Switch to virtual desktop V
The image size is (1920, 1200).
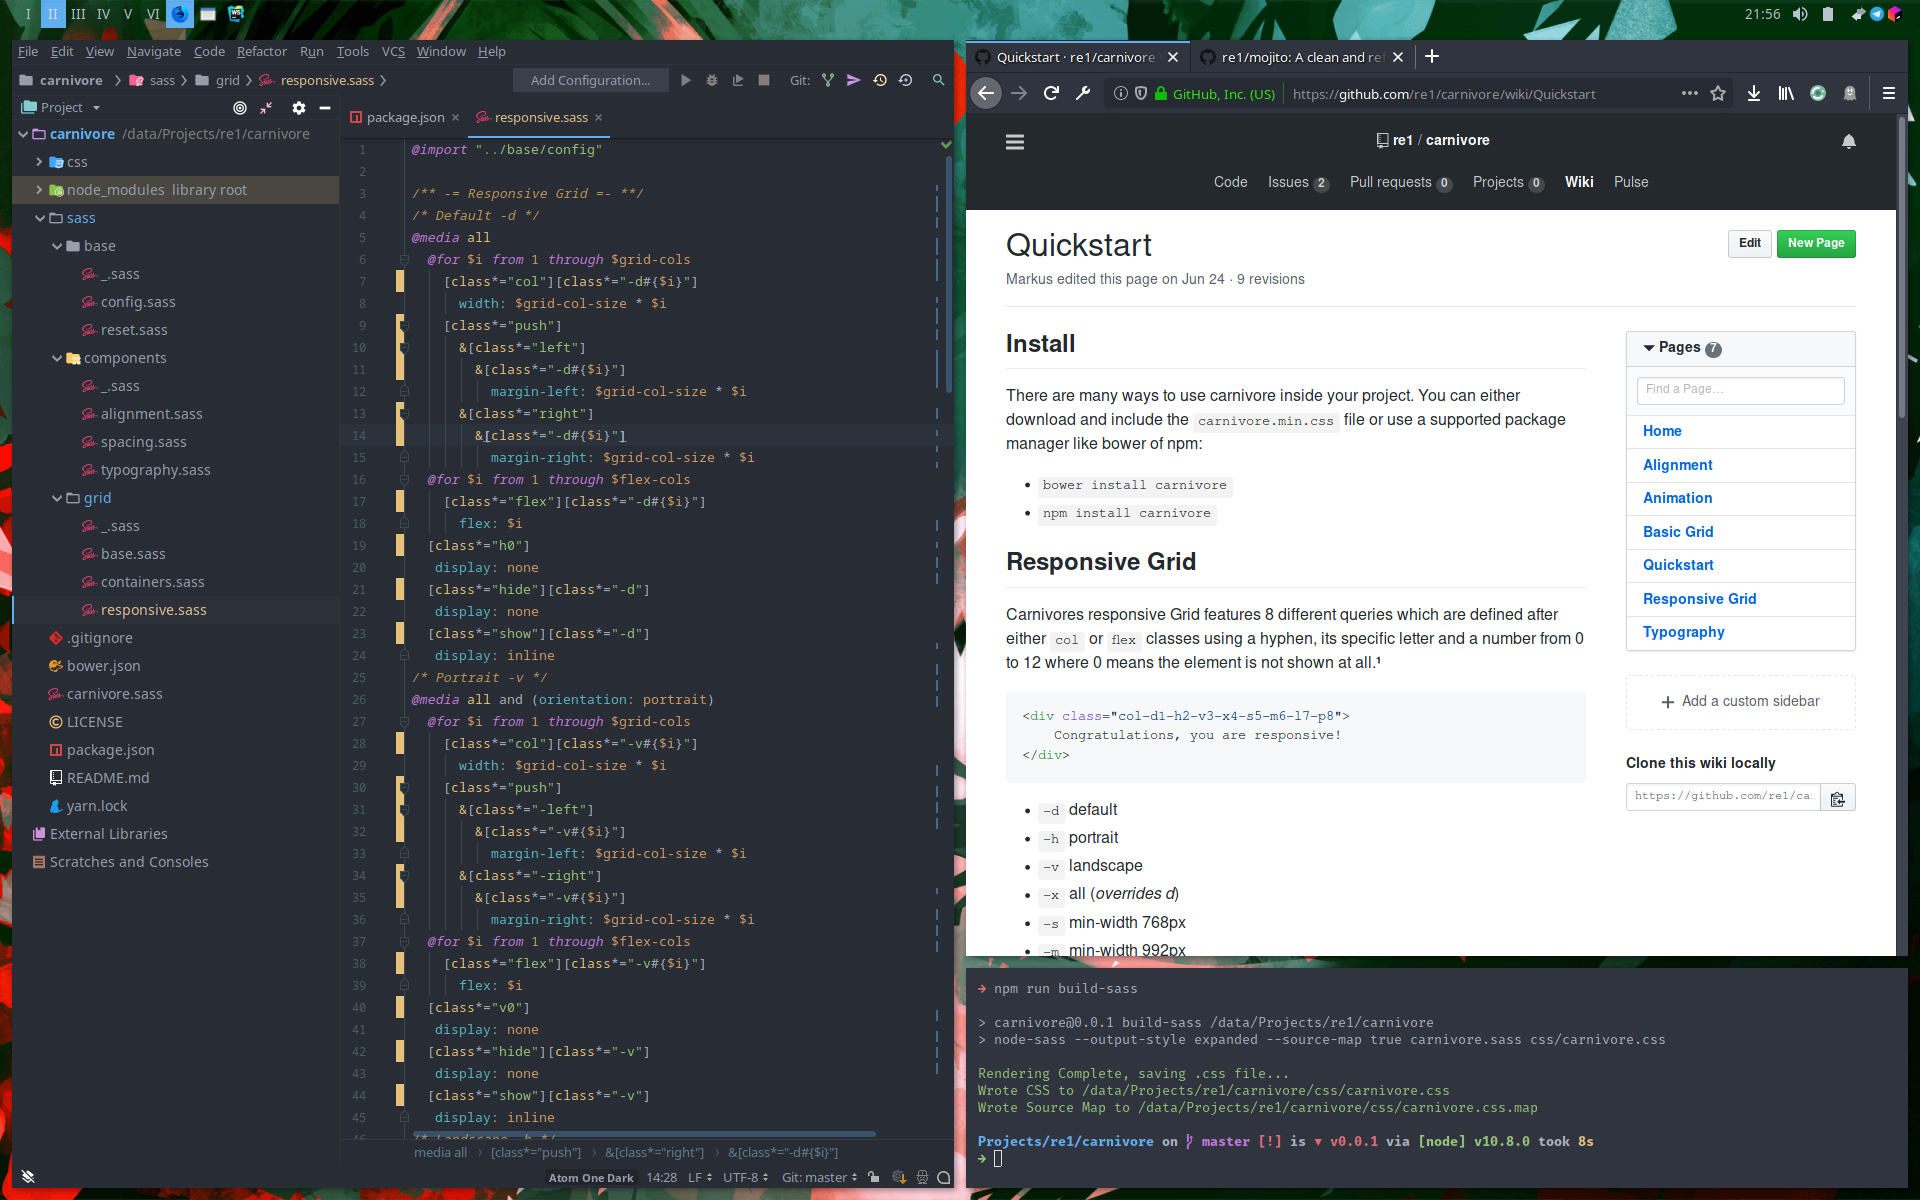128,14
